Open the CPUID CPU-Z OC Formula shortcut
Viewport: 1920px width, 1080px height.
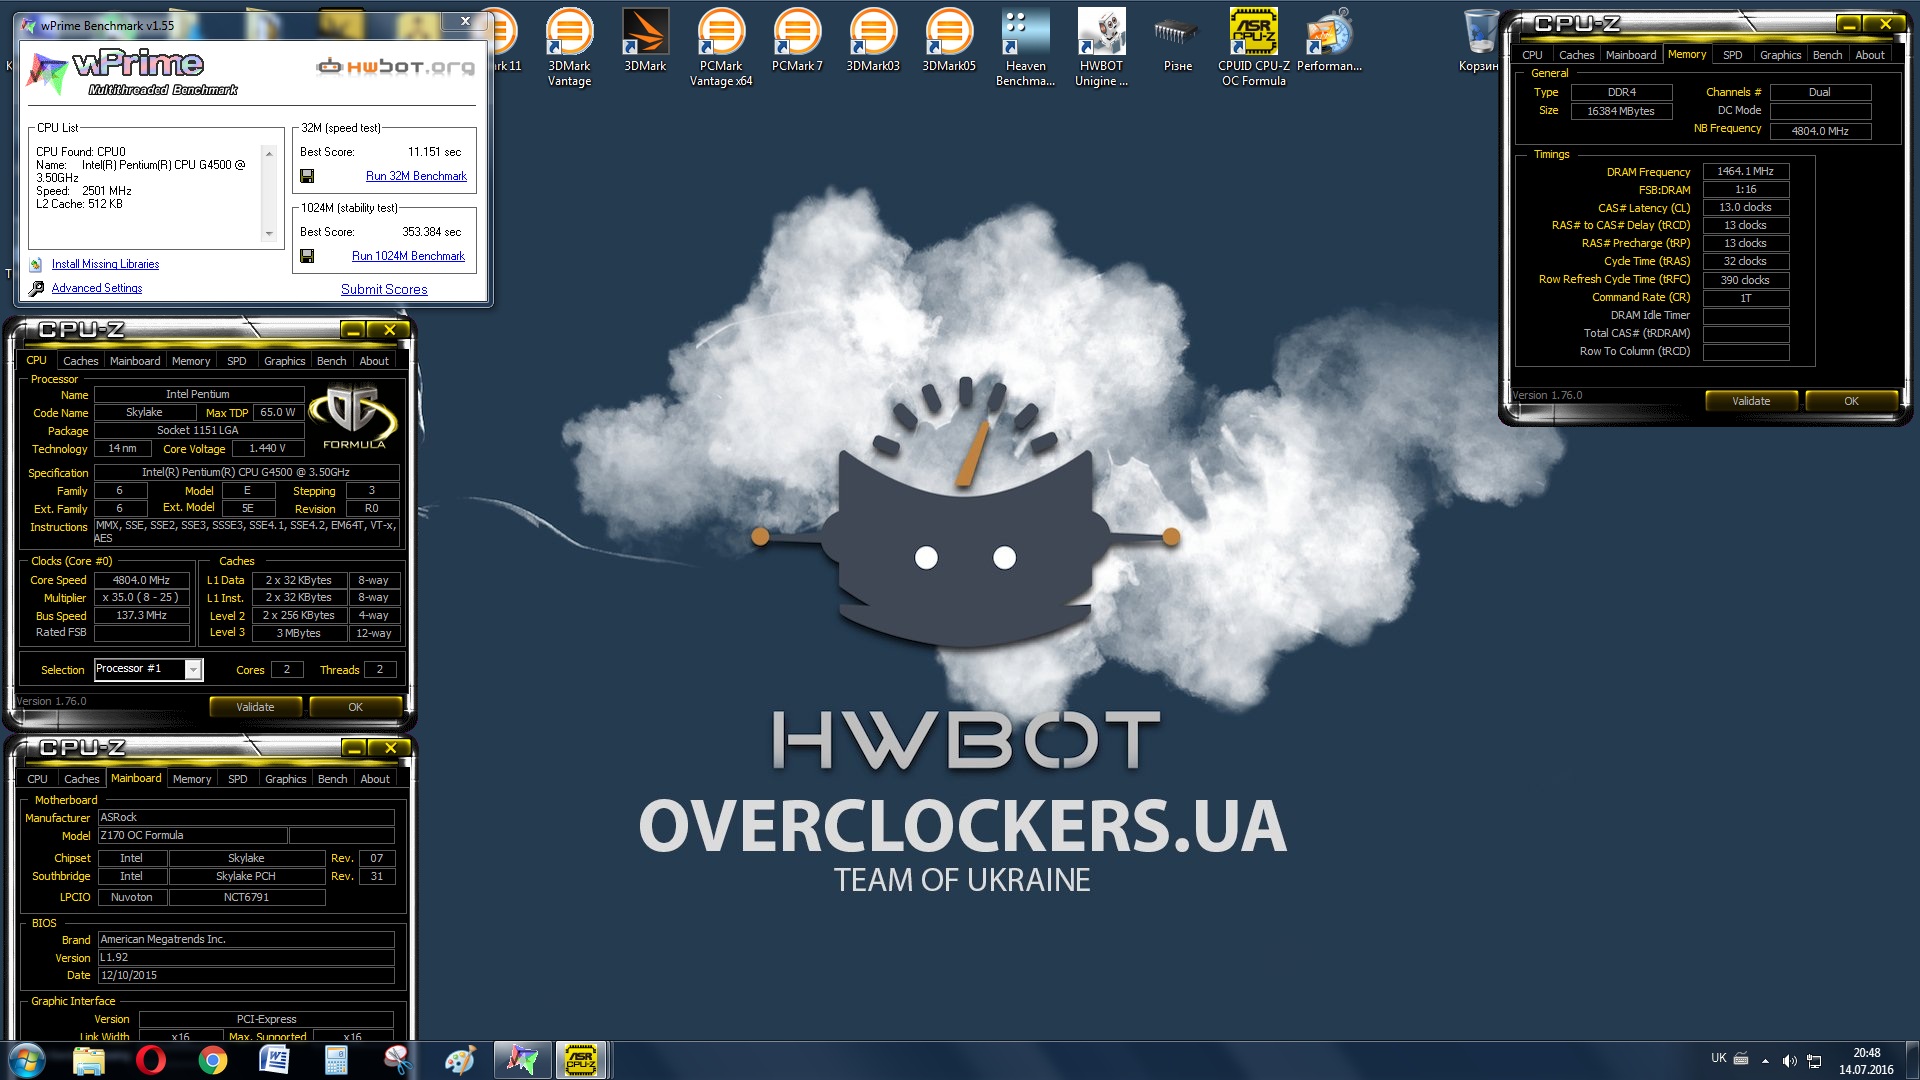1253,47
